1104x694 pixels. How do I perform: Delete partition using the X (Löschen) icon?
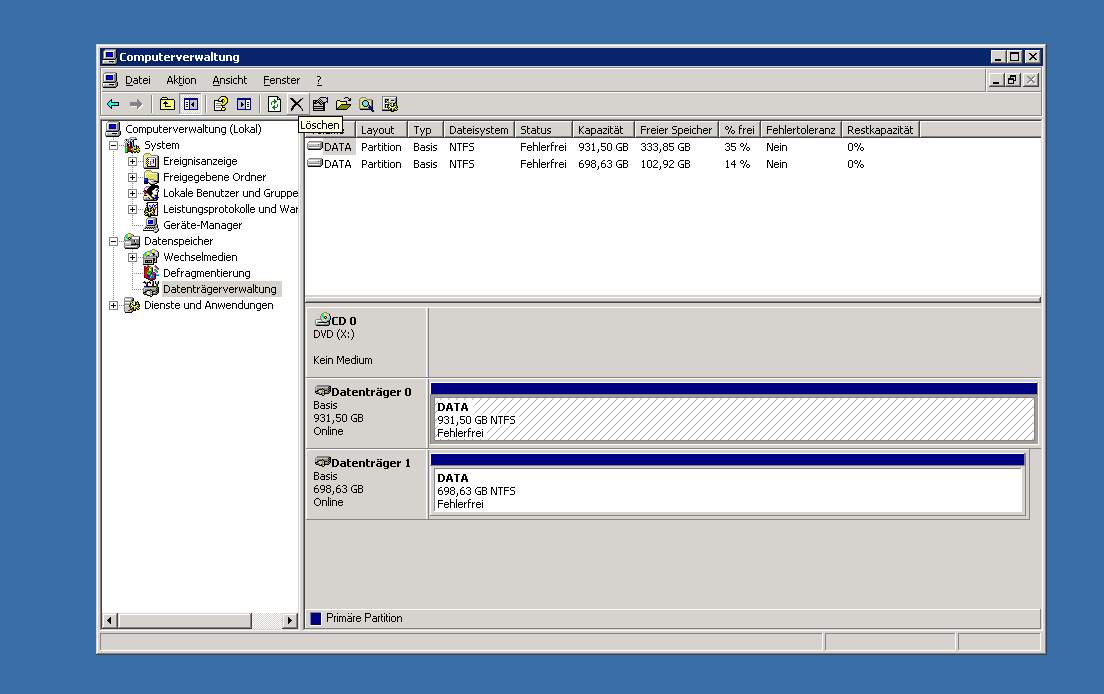point(296,104)
